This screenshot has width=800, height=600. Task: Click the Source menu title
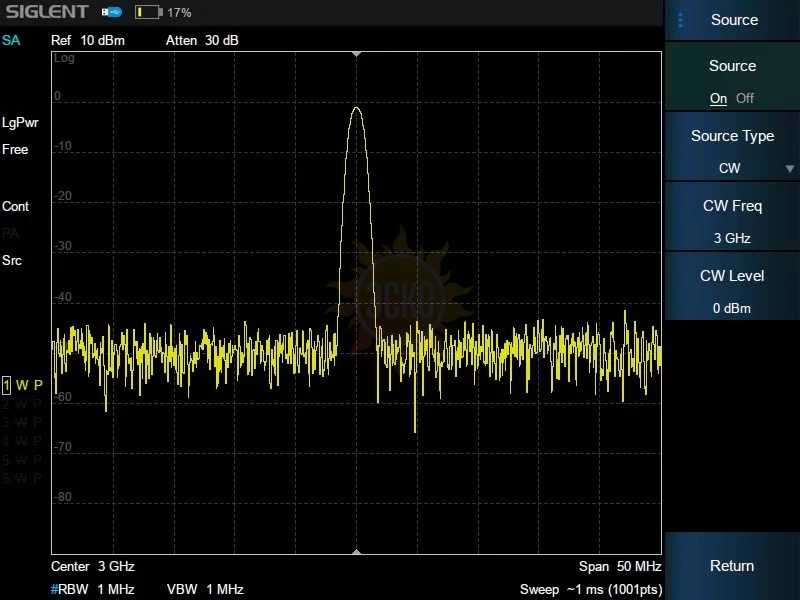pyautogui.click(x=734, y=20)
